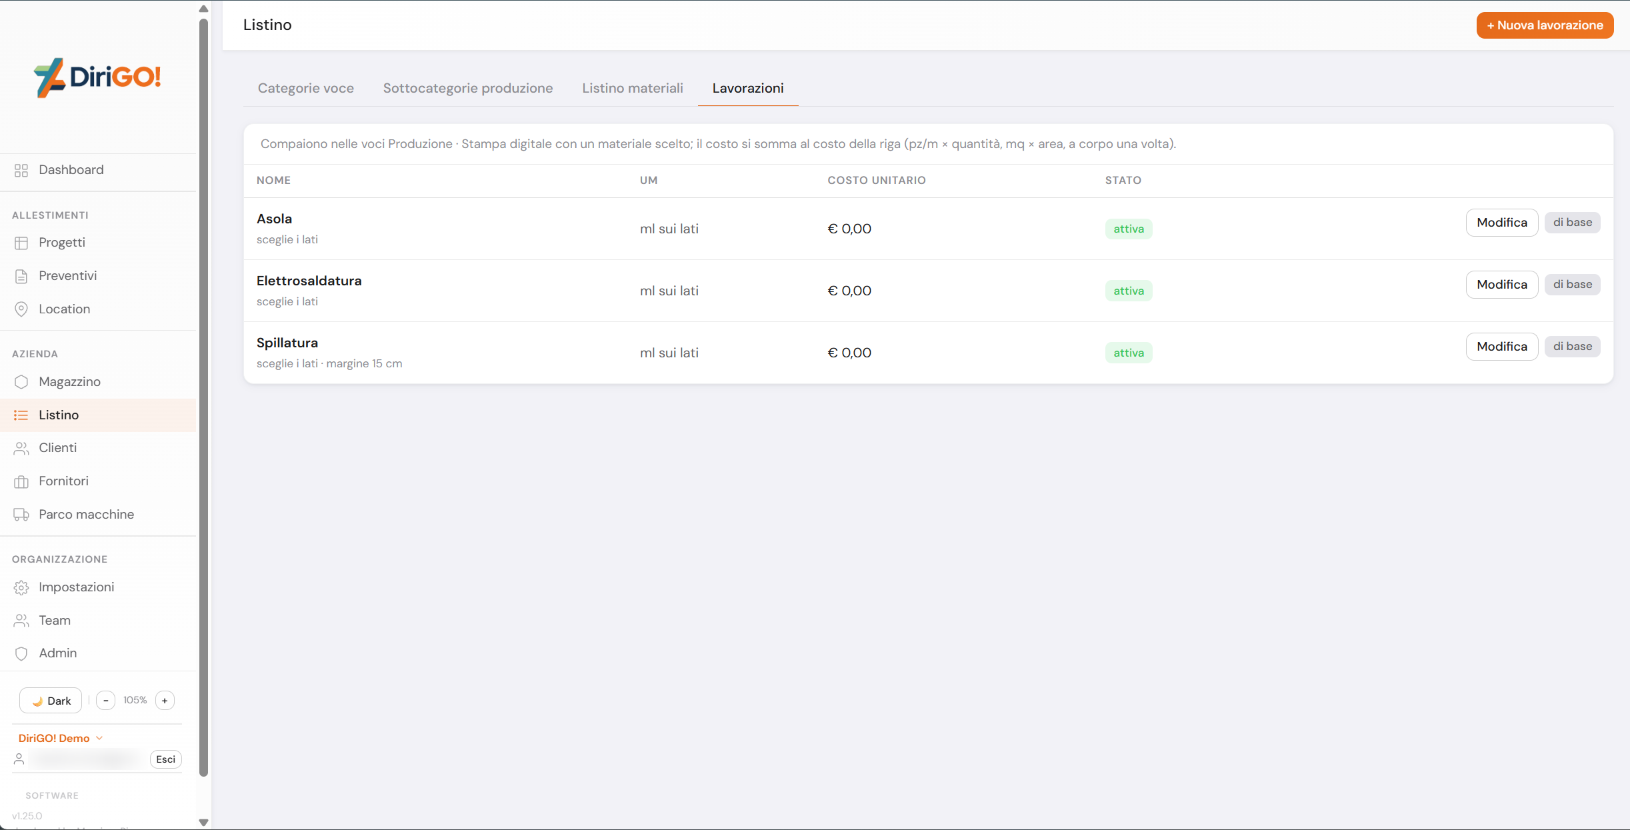This screenshot has width=1630, height=830.
Task: Expand the DiriGO! Demo organization dropdown
Action: pos(61,738)
